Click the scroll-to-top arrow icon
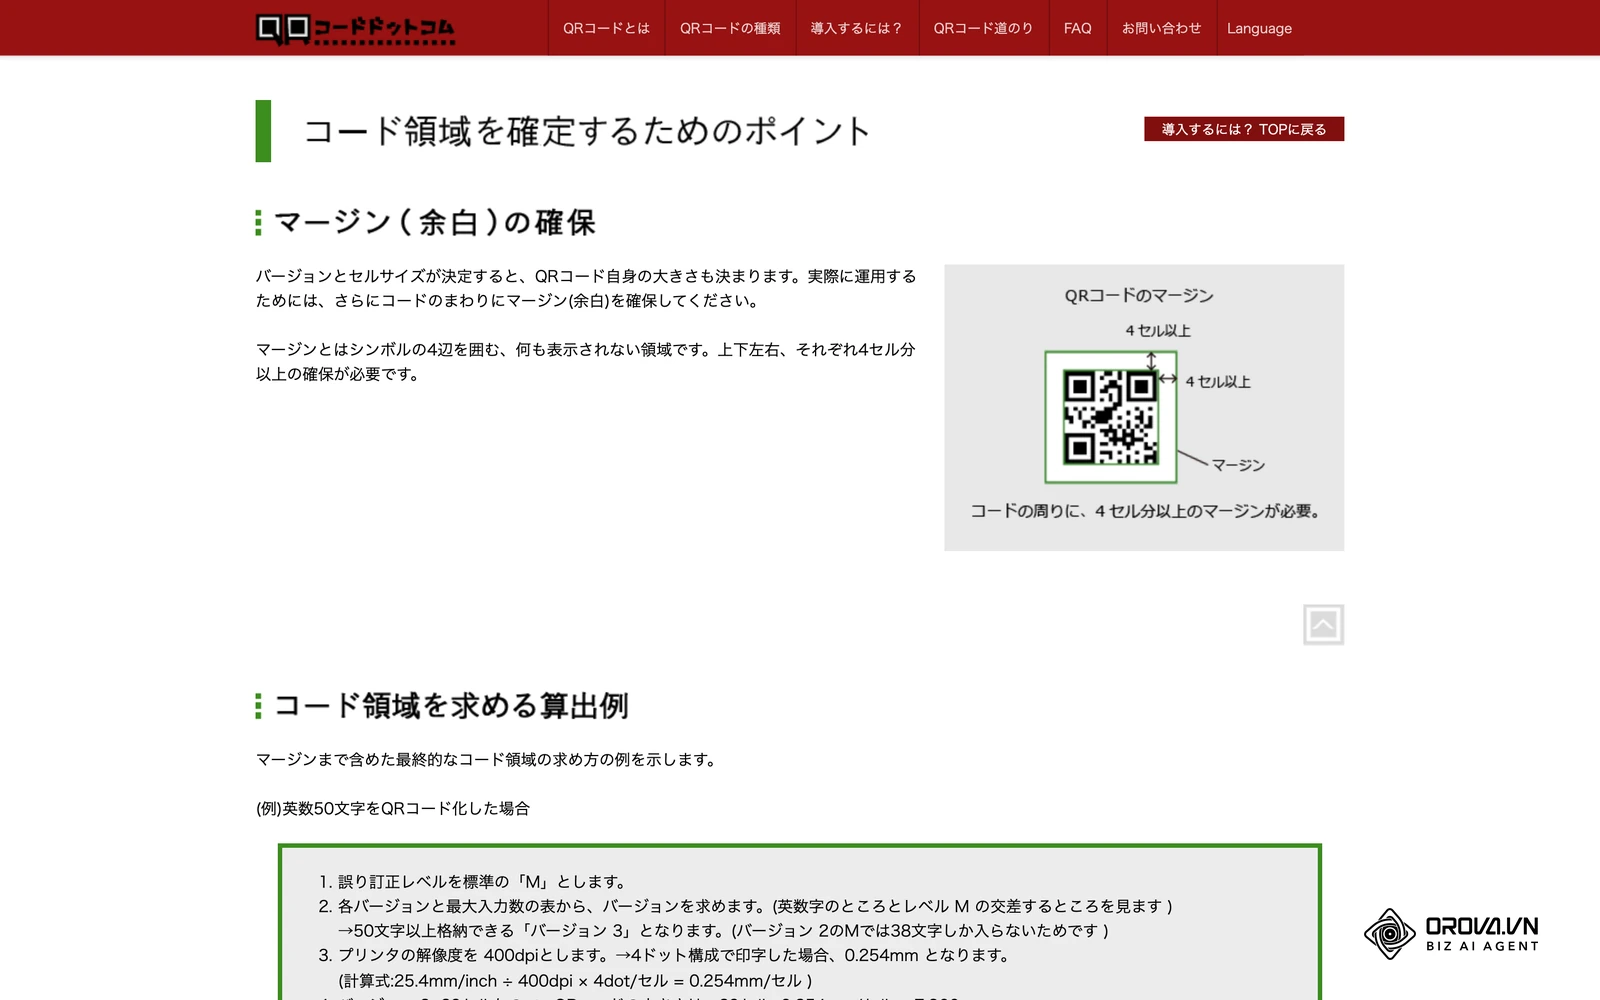This screenshot has height=1000, width=1600. tap(1323, 625)
